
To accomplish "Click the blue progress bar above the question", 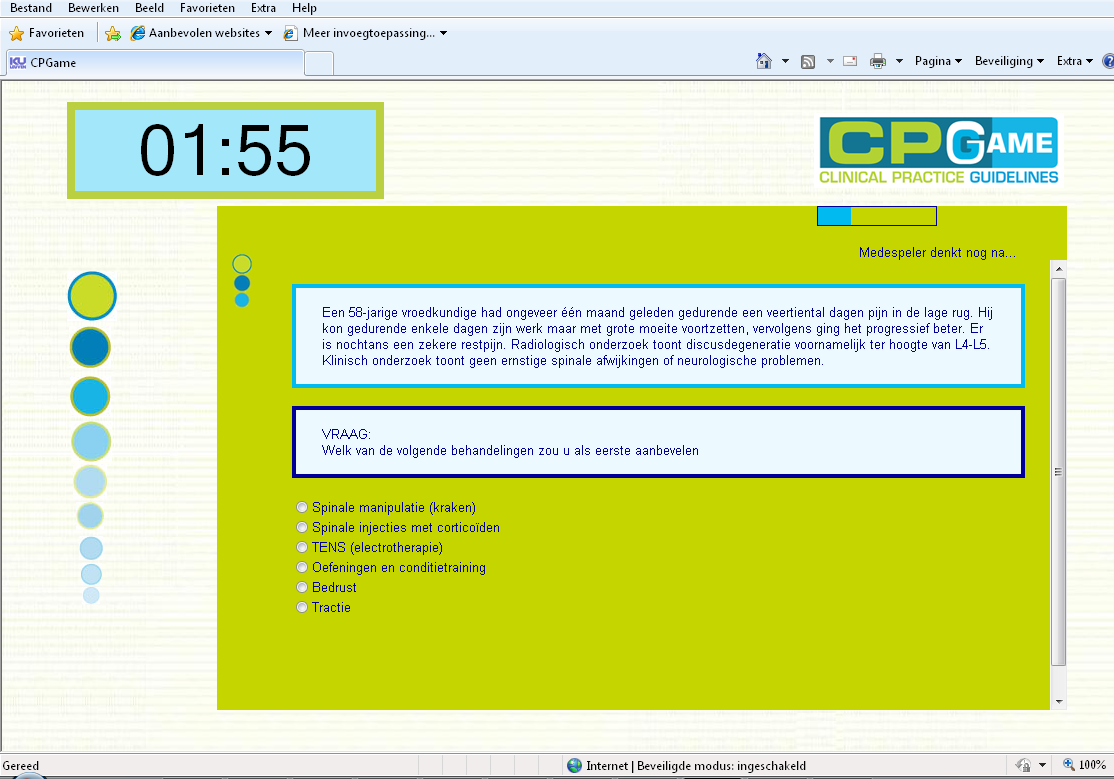I will [x=876, y=216].
